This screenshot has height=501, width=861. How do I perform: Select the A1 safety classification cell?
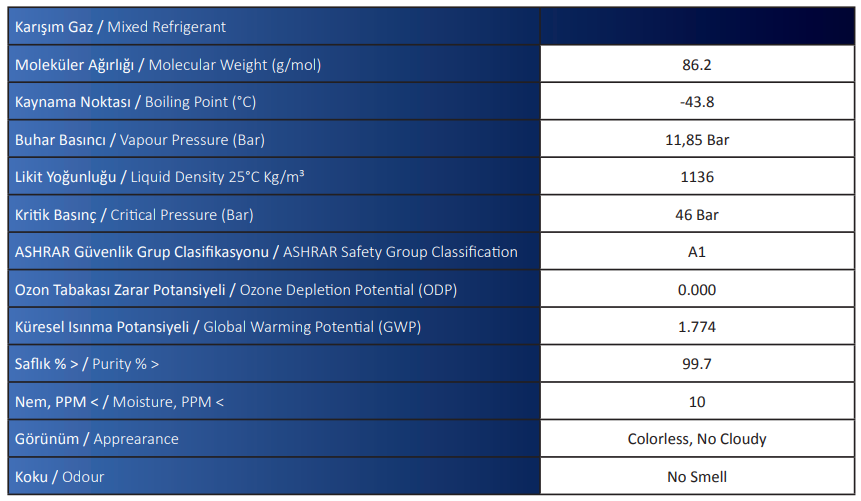(697, 252)
